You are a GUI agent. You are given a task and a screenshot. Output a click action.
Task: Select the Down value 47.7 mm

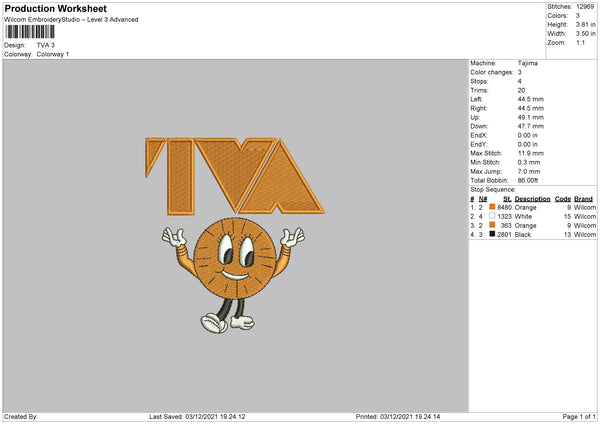(x=531, y=126)
